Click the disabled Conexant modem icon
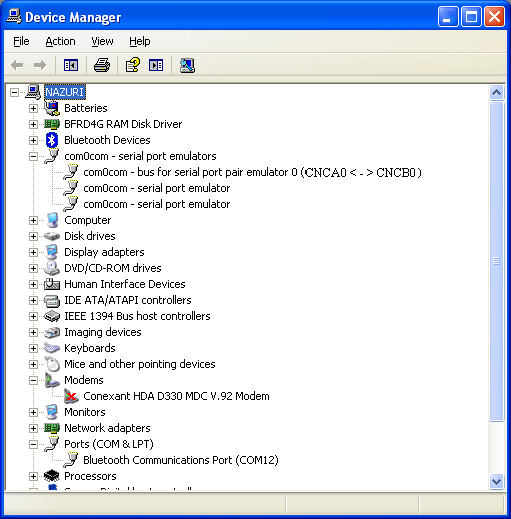This screenshot has height=519, width=511. (x=71, y=396)
